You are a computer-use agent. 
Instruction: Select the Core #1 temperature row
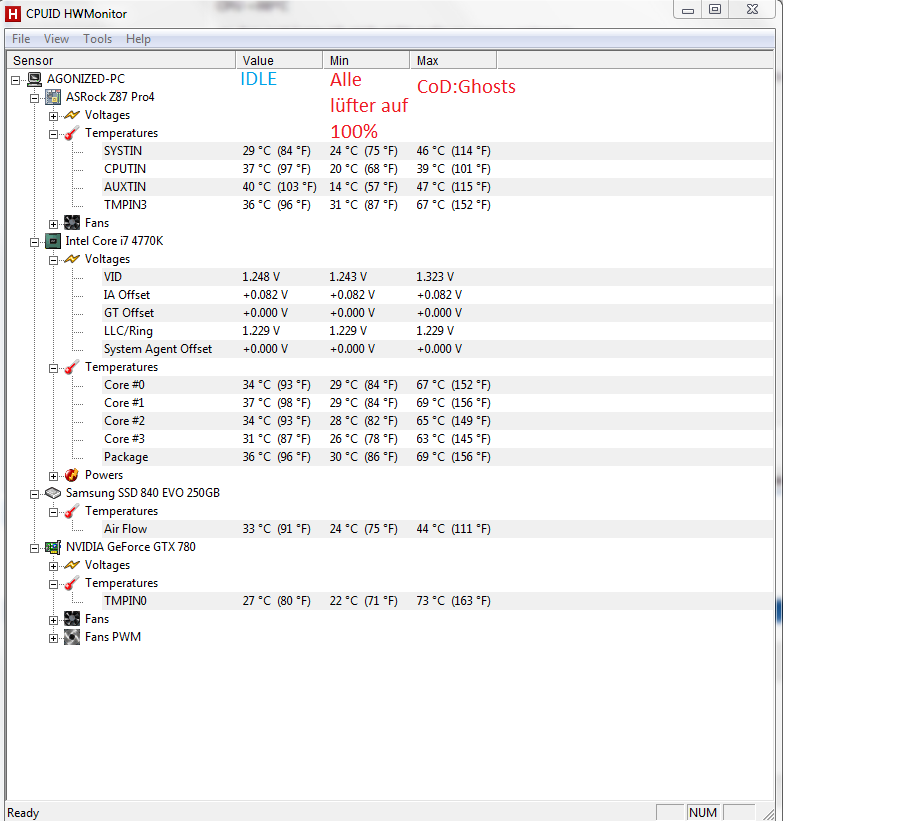pyautogui.click(x=436, y=404)
